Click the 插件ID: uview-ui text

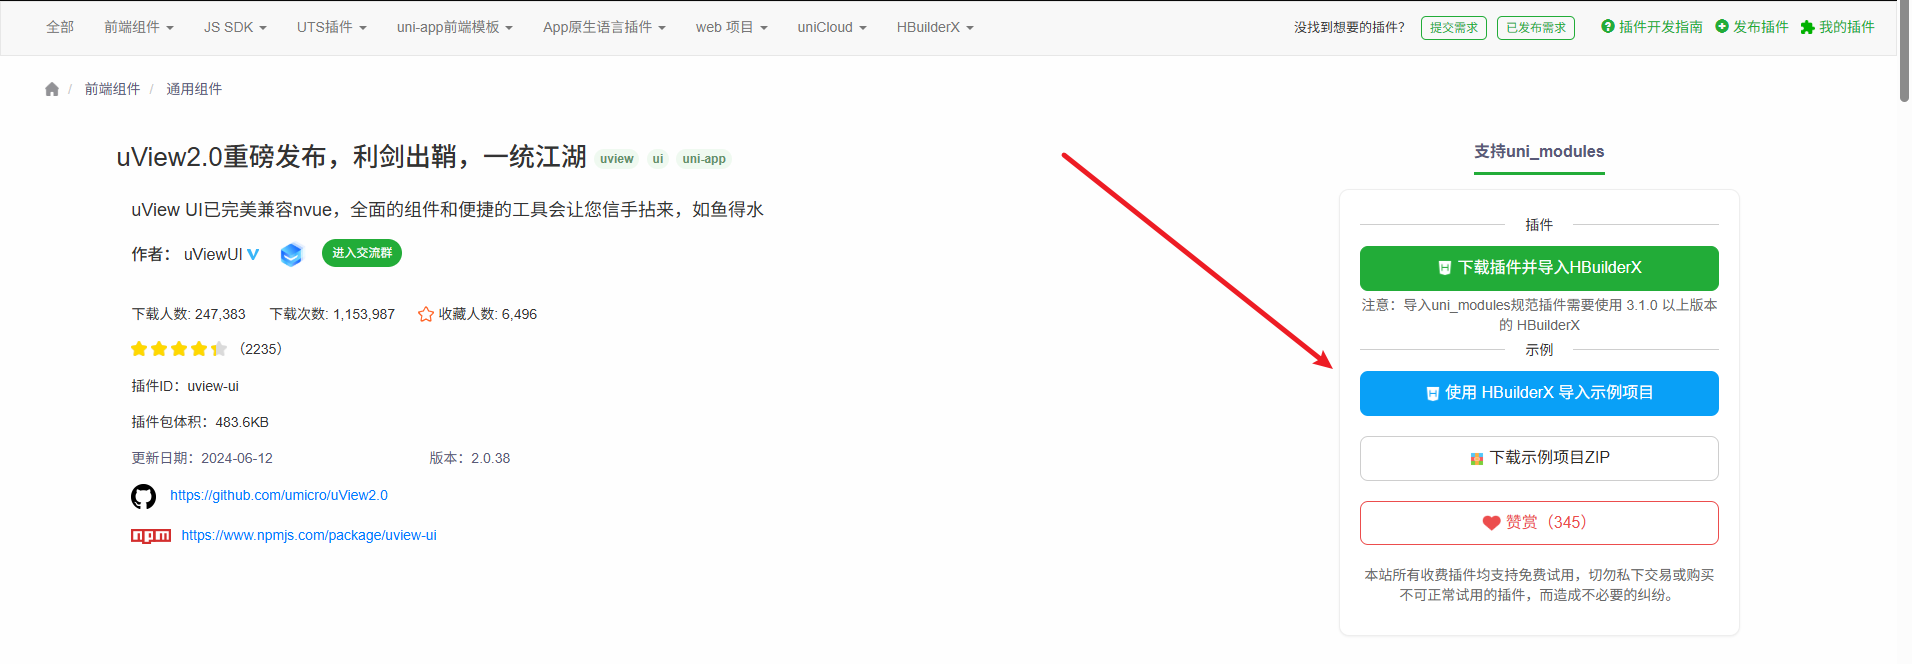(185, 386)
